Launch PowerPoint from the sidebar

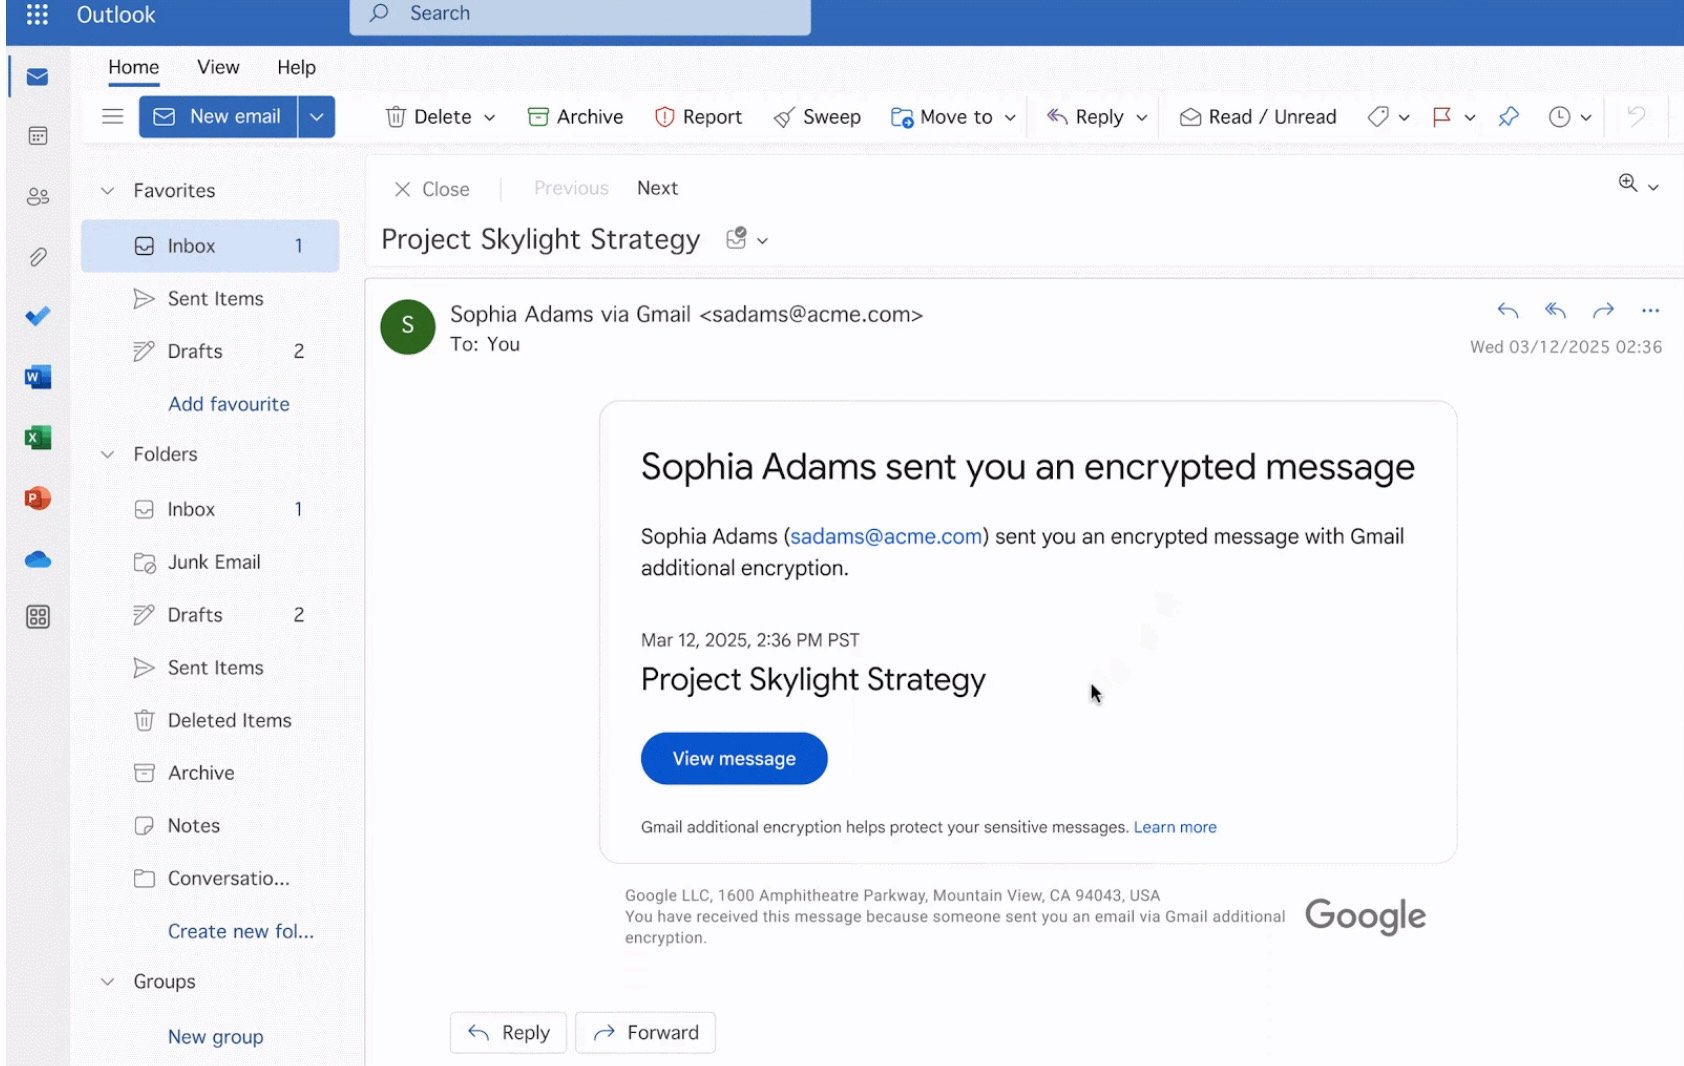[x=37, y=497]
